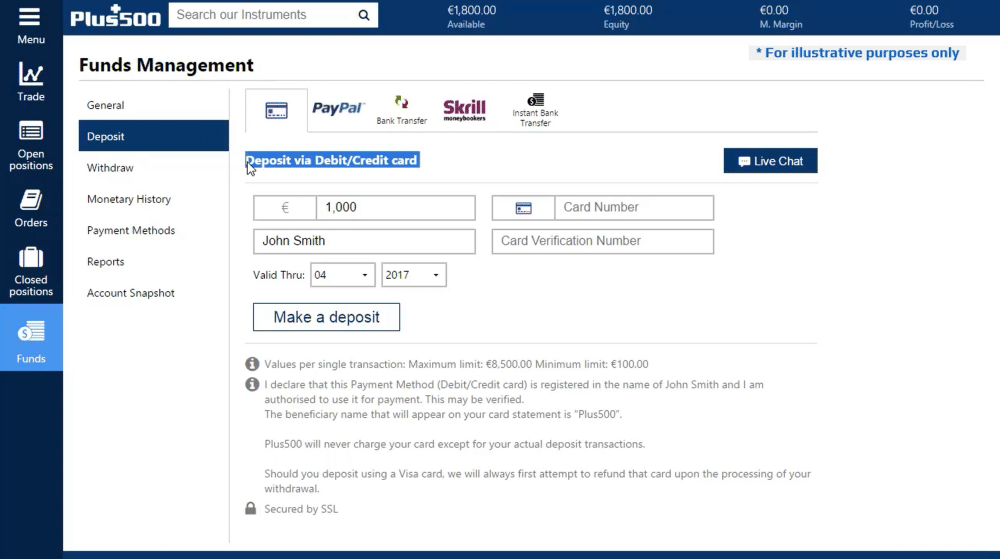Open the Orders icon in sidebar
The width and height of the screenshot is (1000, 559).
pos(31,200)
